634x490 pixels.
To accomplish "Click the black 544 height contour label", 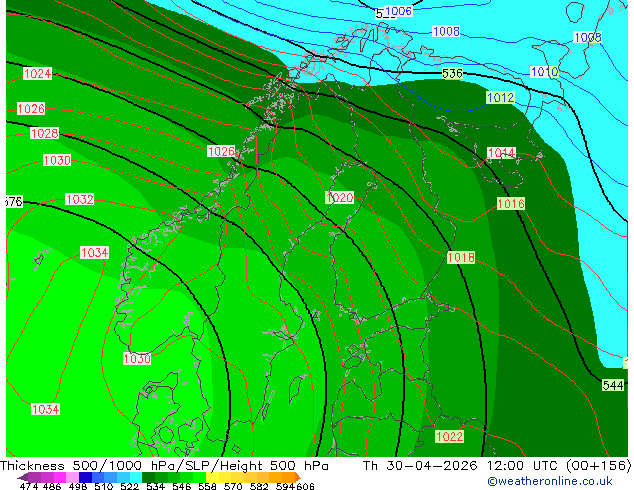I will pos(613,385).
